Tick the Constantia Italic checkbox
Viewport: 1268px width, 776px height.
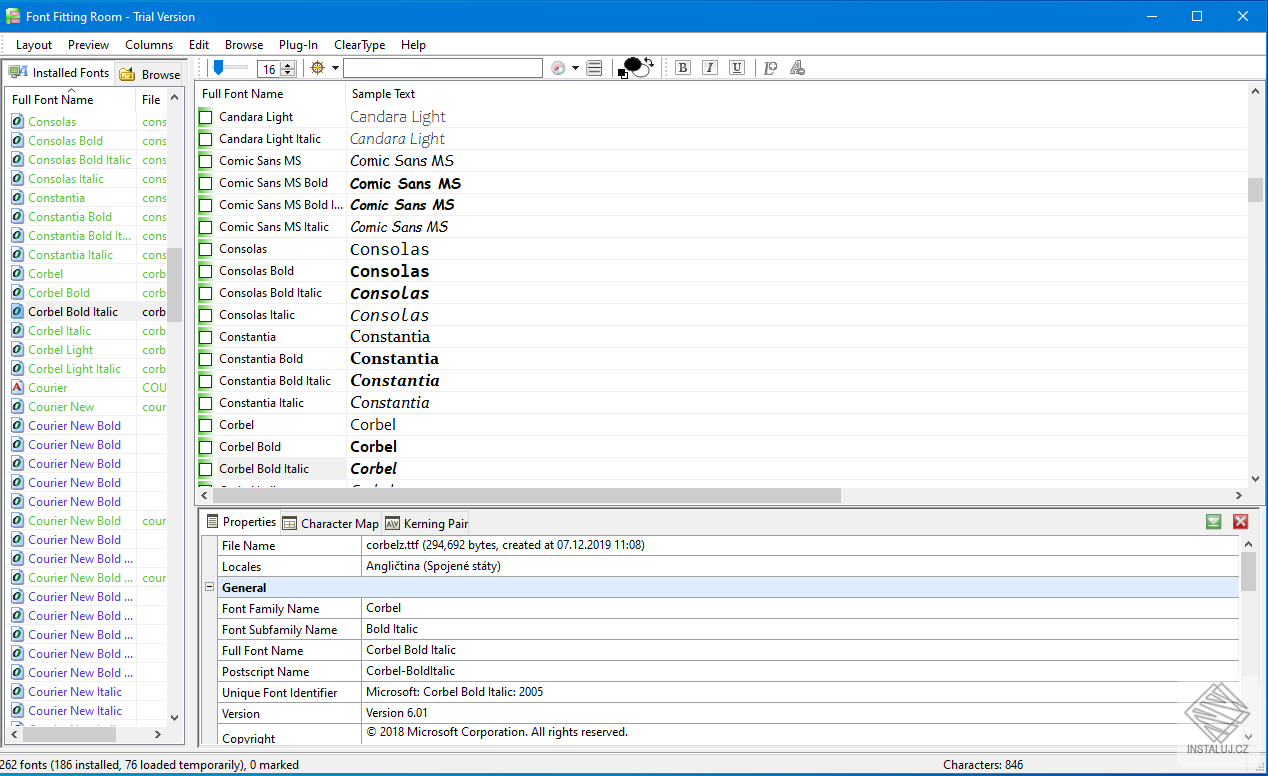point(206,403)
